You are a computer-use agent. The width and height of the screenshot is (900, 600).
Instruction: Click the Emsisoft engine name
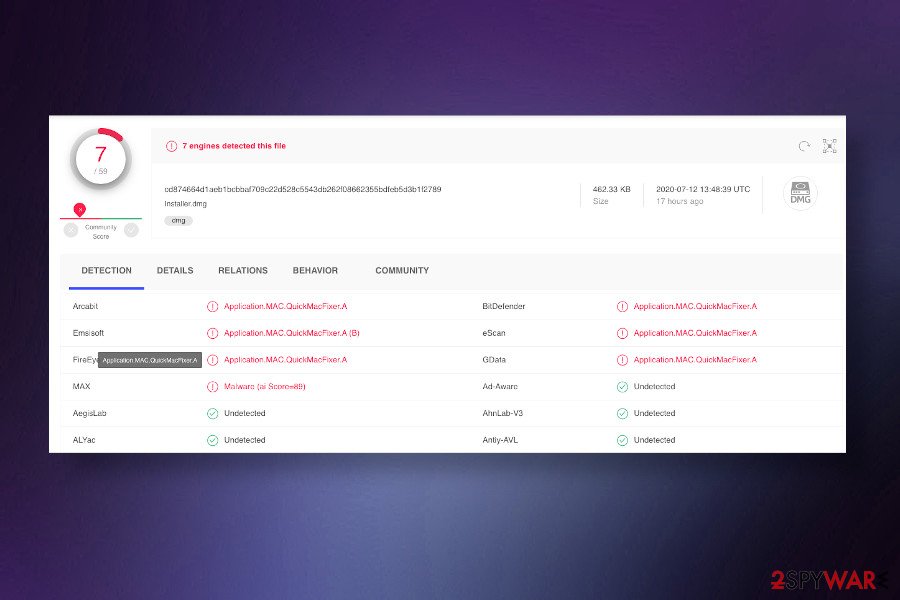pyautogui.click(x=88, y=333)
